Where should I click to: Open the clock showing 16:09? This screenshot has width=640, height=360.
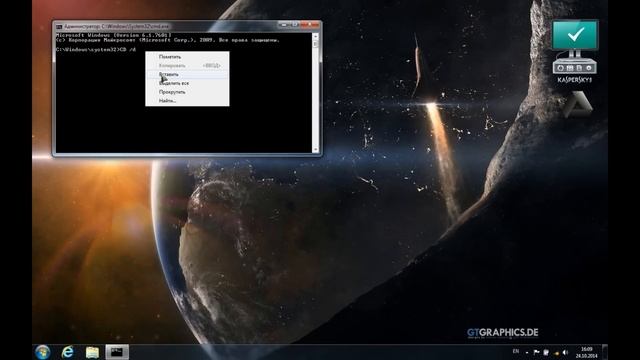click(587, 352)
